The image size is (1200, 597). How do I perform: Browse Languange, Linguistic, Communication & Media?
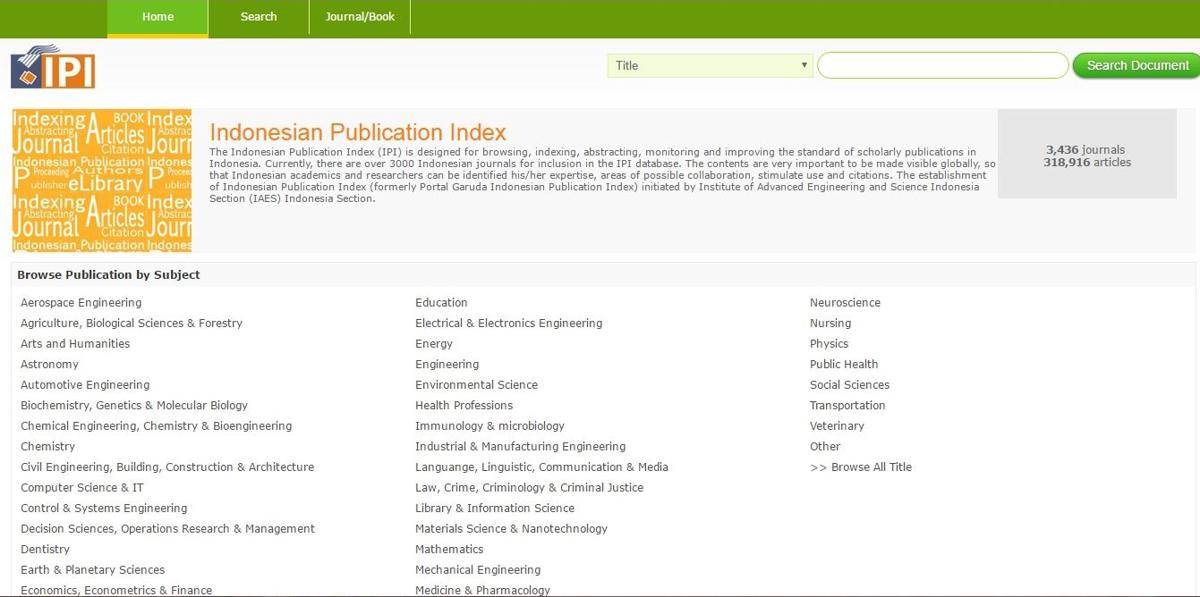[542, 467]
